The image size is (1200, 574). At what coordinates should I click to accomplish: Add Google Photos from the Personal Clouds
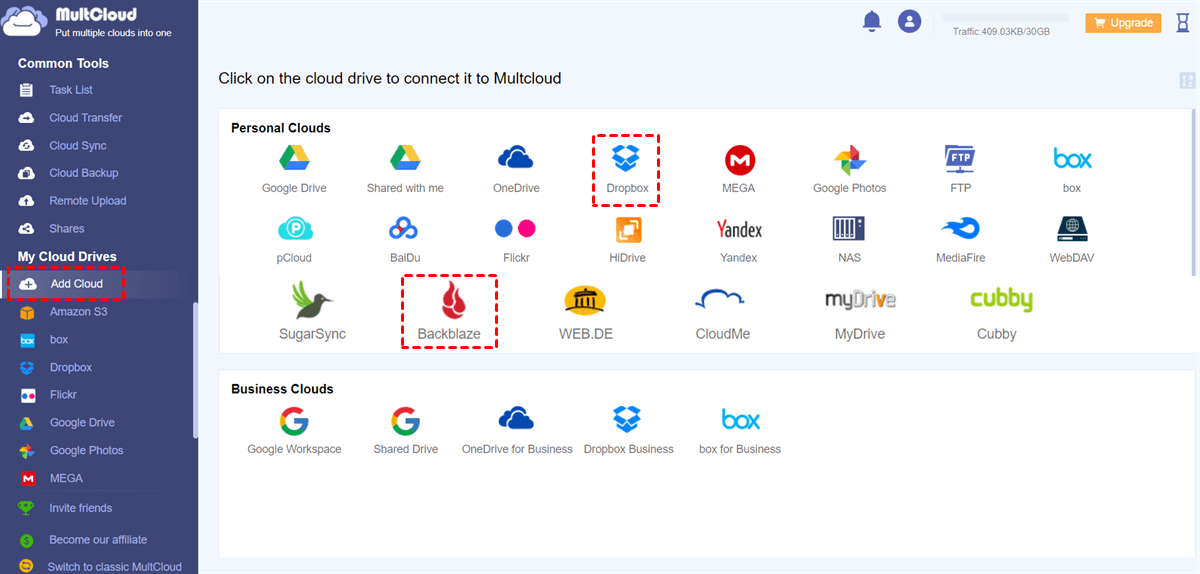tap(849, 168)
